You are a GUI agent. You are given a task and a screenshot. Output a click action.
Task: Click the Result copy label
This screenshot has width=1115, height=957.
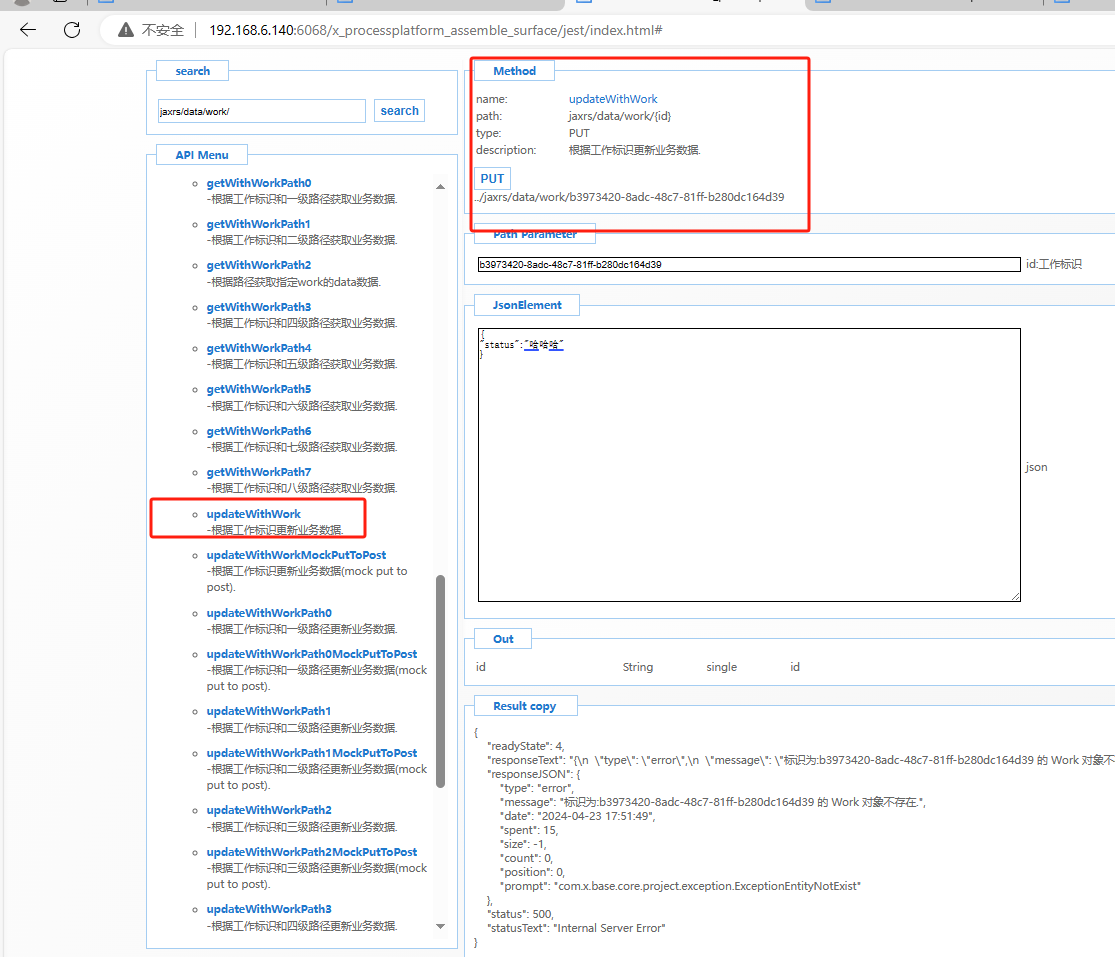click(525, 707)
